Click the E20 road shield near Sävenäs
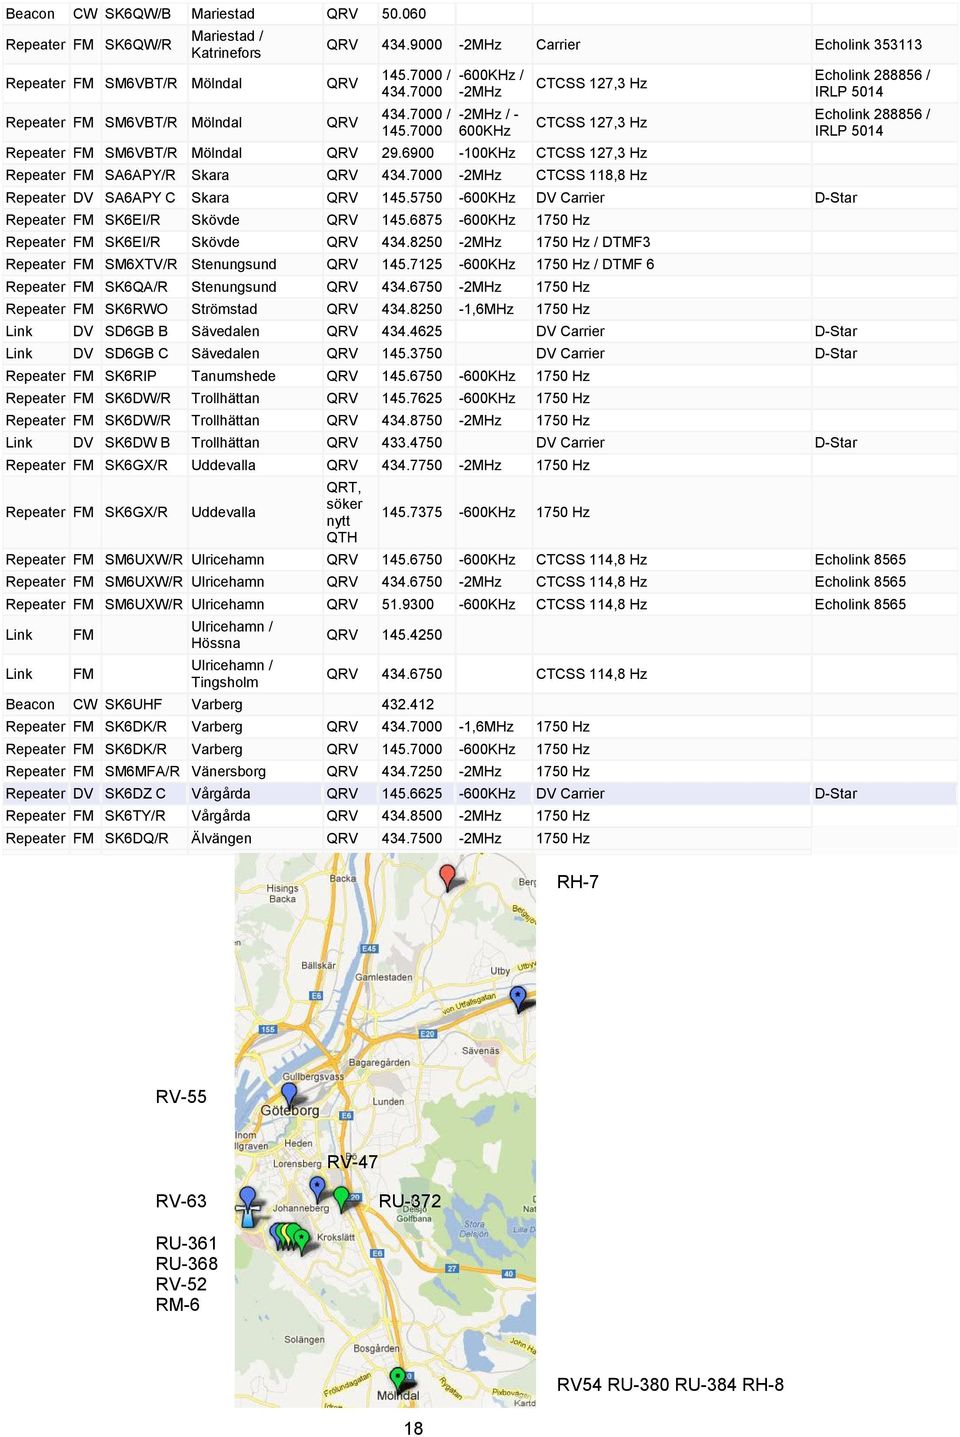The height and width of the screenshot is (1437, 960). pyautogui.click(x=427, y=1034)
